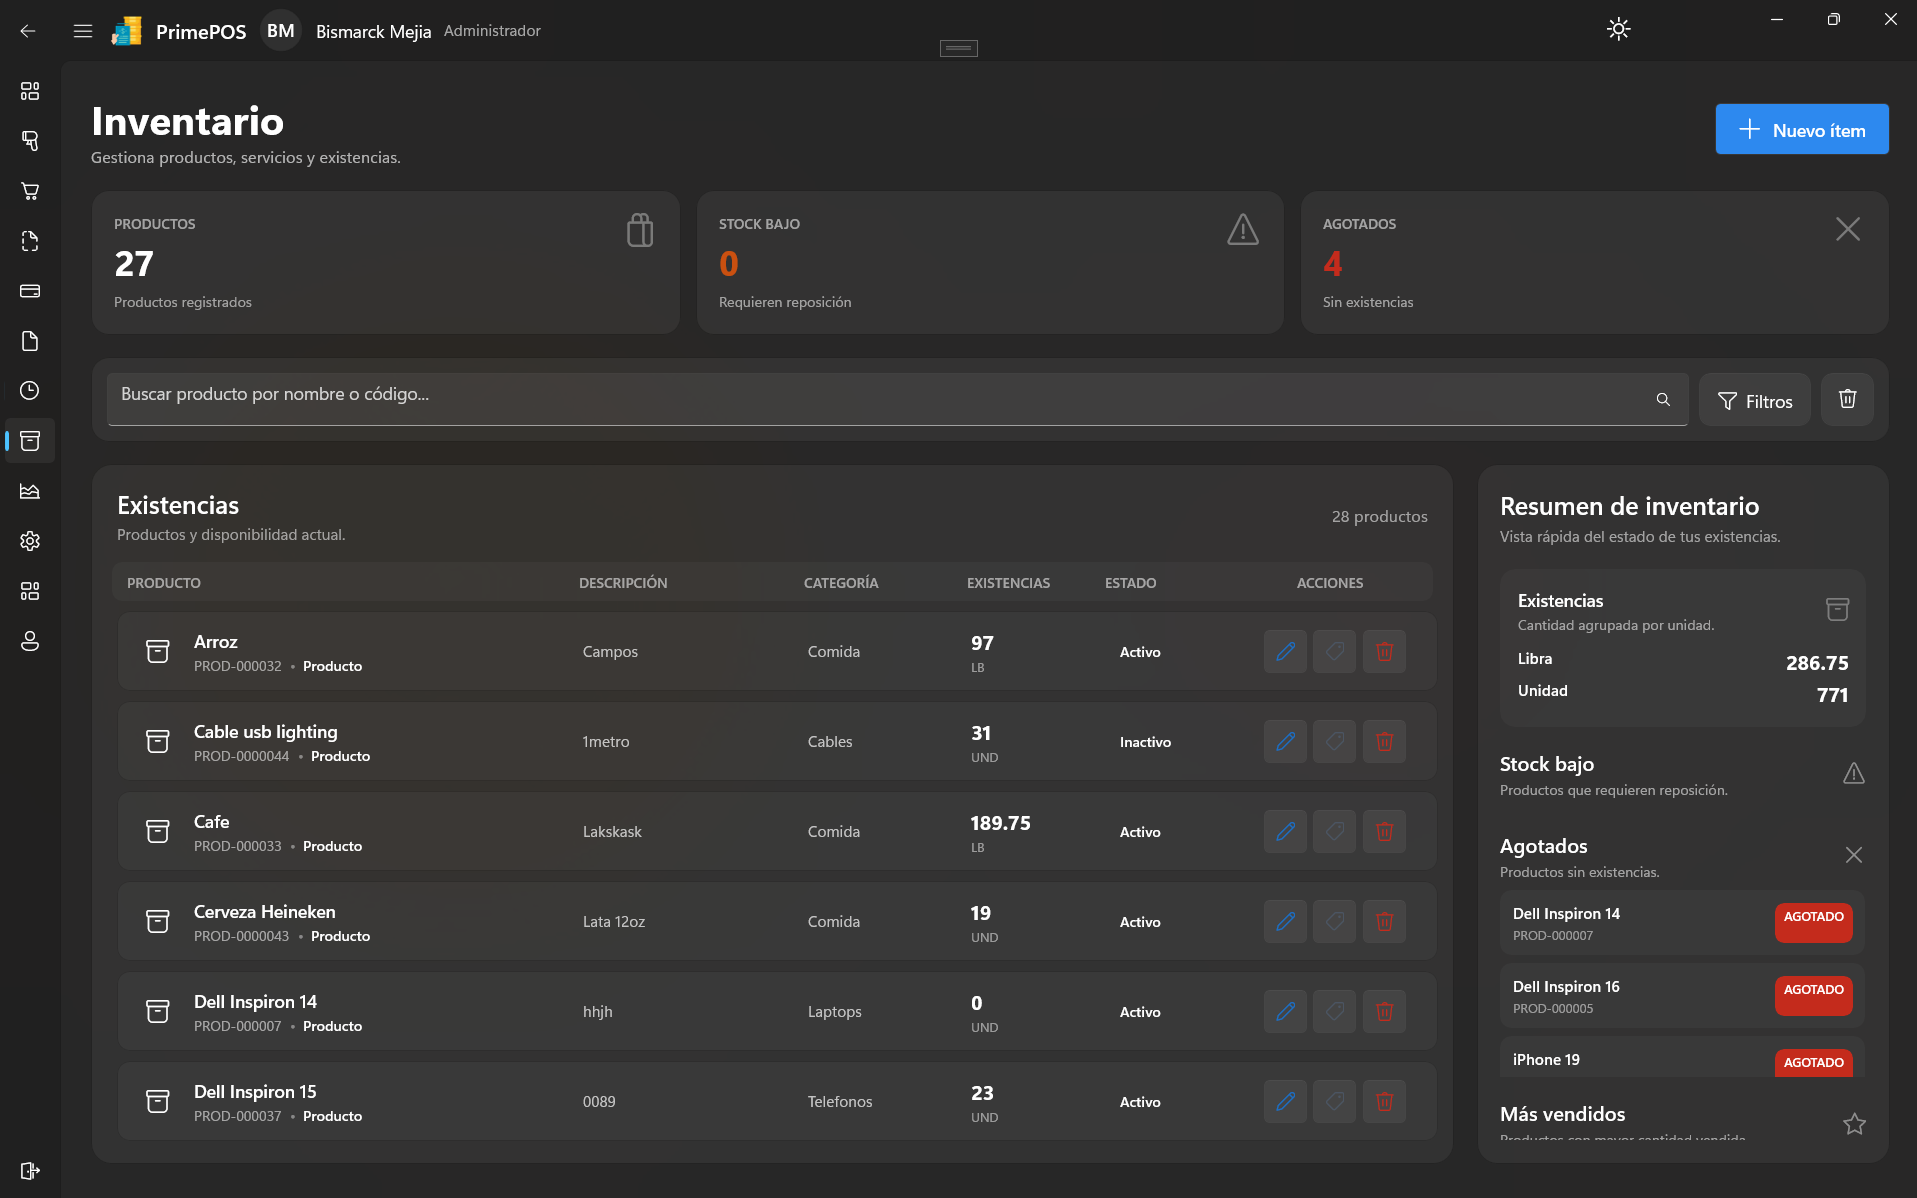Edit the Cerveza Heineken product
Image resolution: width=1917 pixels, height=1198 pixels.
tap(1285, 921)
